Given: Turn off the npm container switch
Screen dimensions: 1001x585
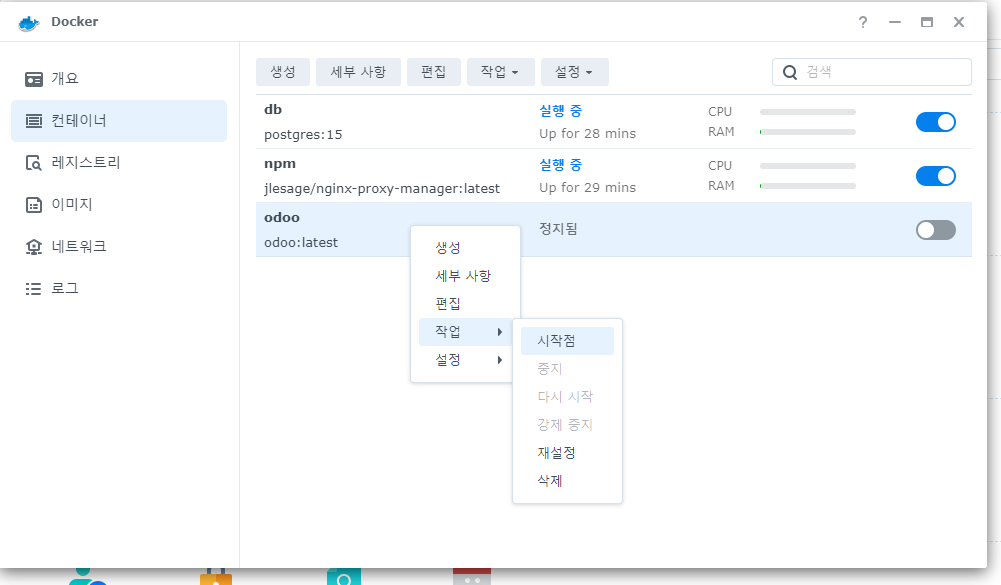Looking at the screenshot, I should pyautogui.click(x=935, y=176).
